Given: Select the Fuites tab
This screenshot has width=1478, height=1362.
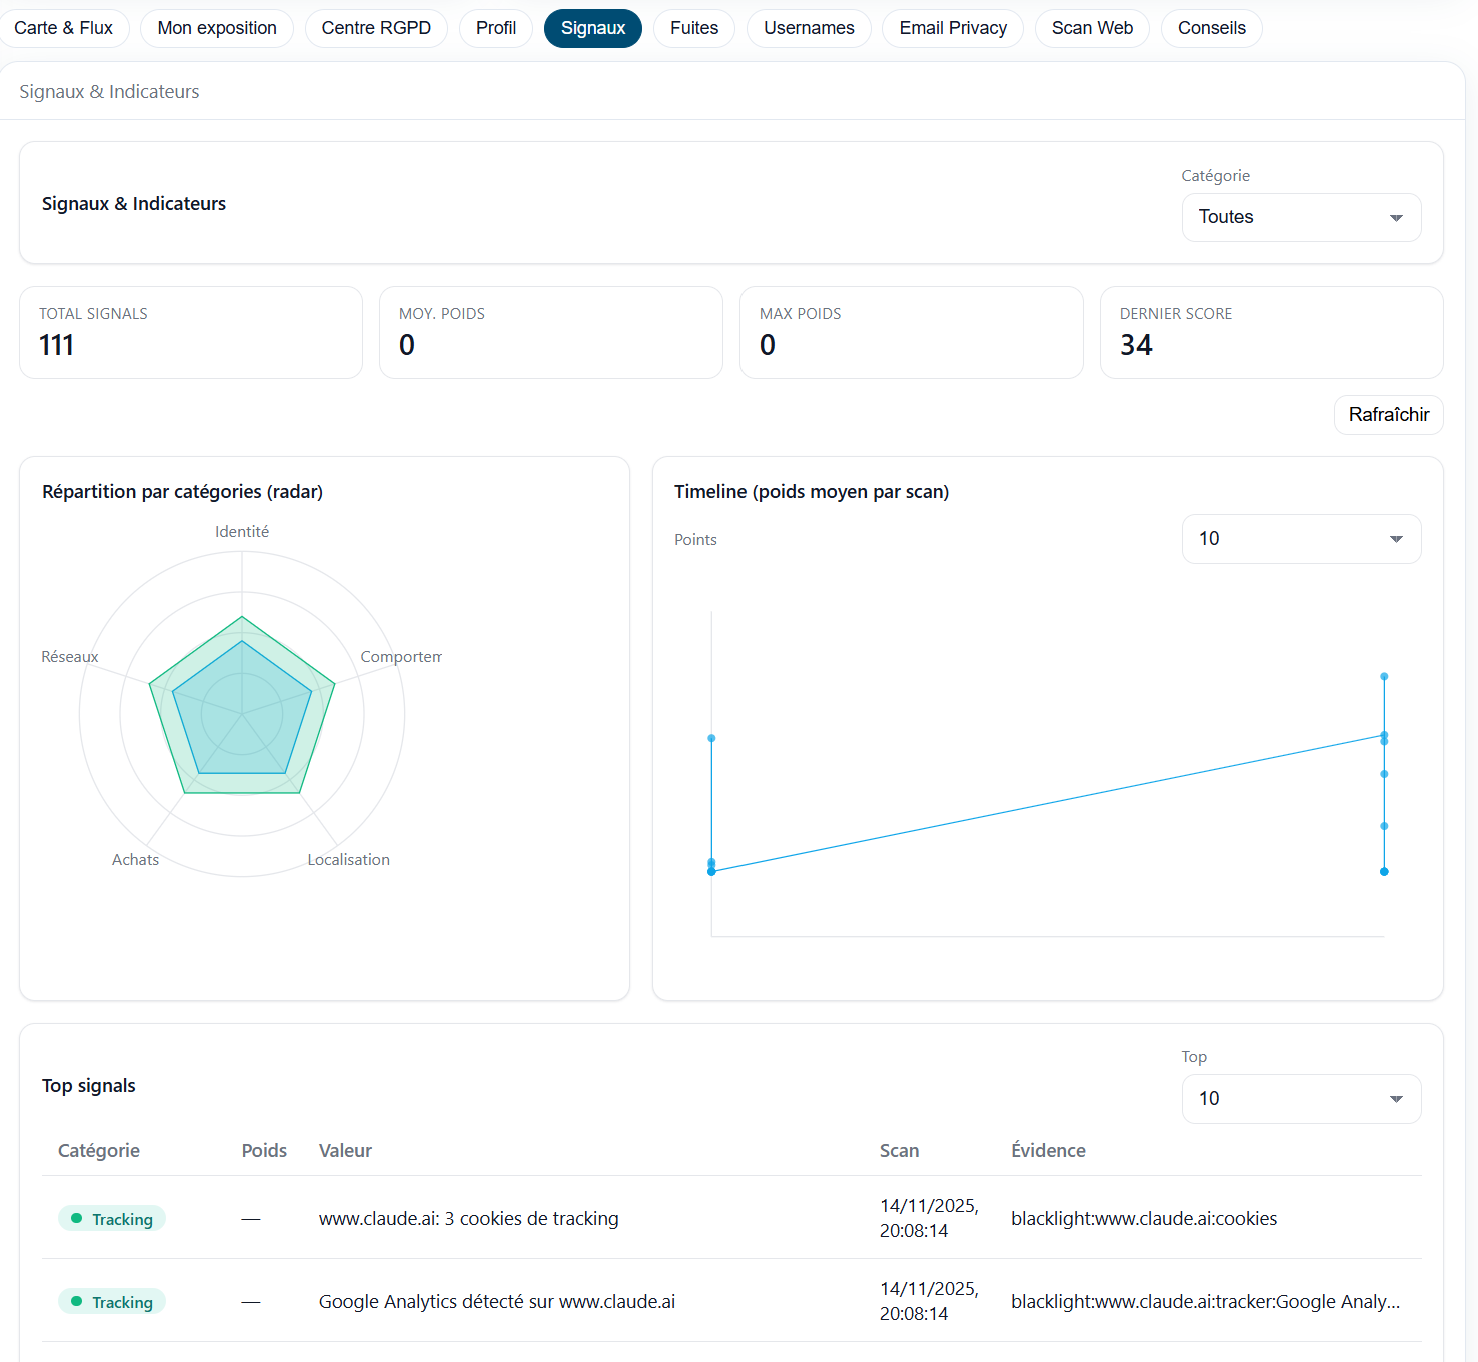Looking at the screenshot, I should click(694, 28).
